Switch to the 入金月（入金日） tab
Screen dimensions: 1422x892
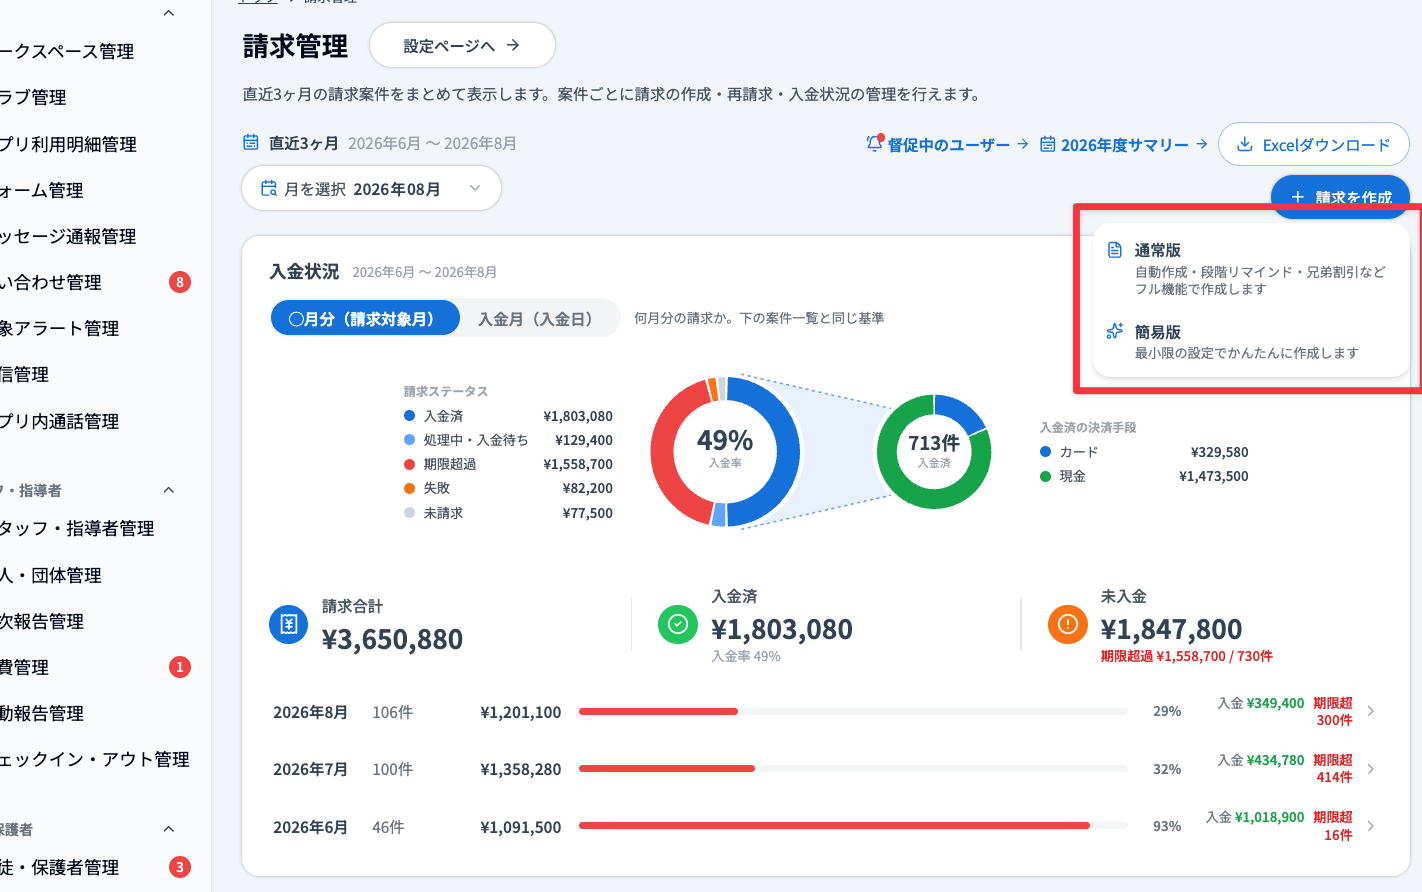click(539, 318)
